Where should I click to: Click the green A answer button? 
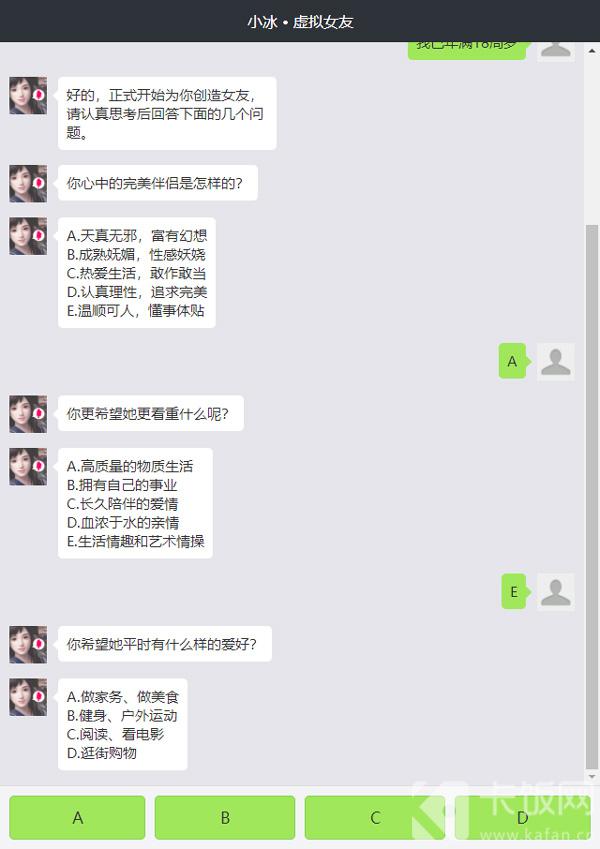click(77, 817)
